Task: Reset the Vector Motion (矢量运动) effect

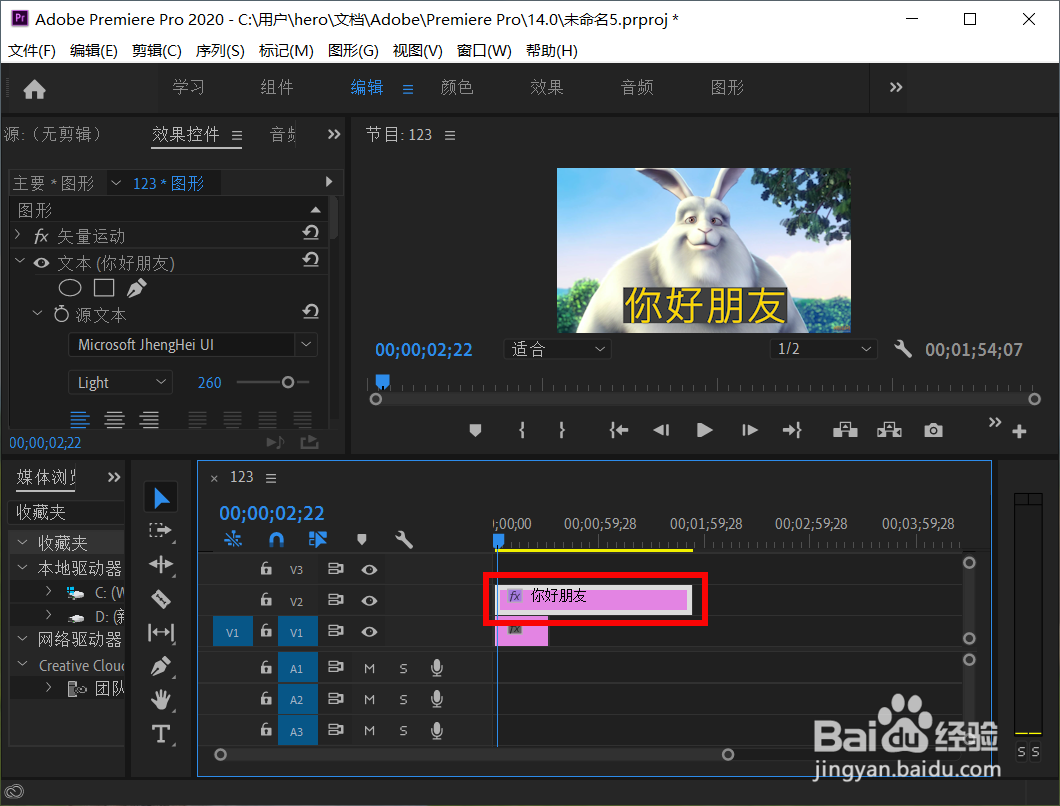Action: [310, 233]
